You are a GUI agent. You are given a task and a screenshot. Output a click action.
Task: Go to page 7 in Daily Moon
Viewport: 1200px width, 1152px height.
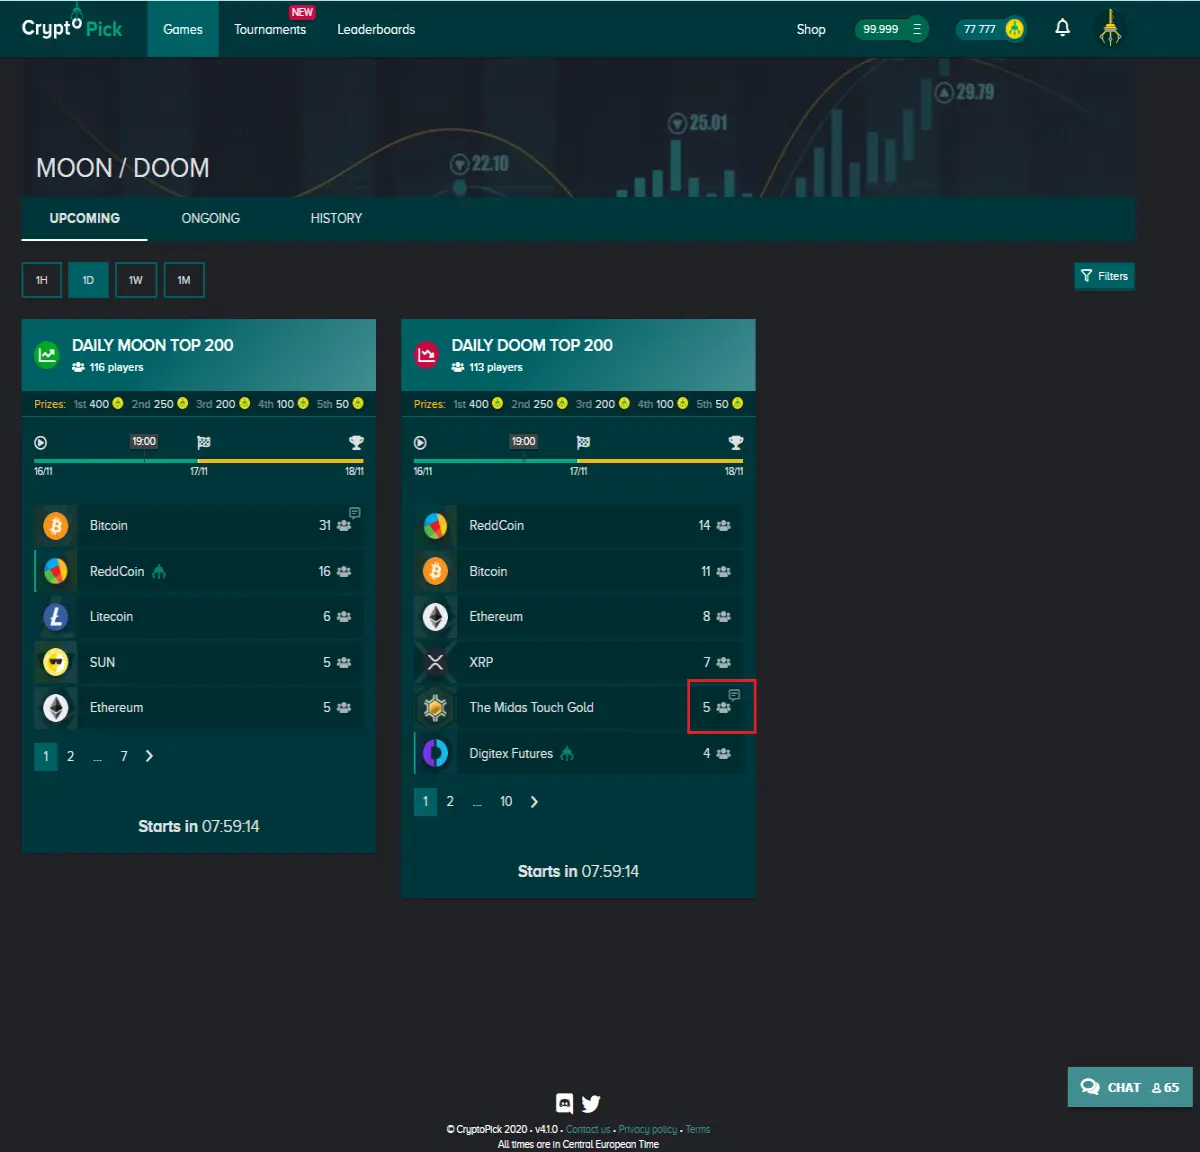[124, 756]
